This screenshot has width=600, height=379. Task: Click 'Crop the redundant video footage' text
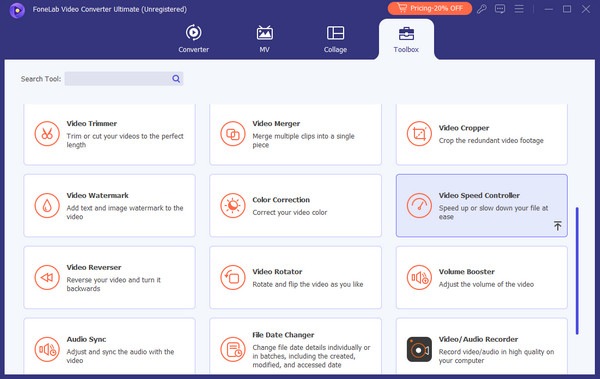491,140
